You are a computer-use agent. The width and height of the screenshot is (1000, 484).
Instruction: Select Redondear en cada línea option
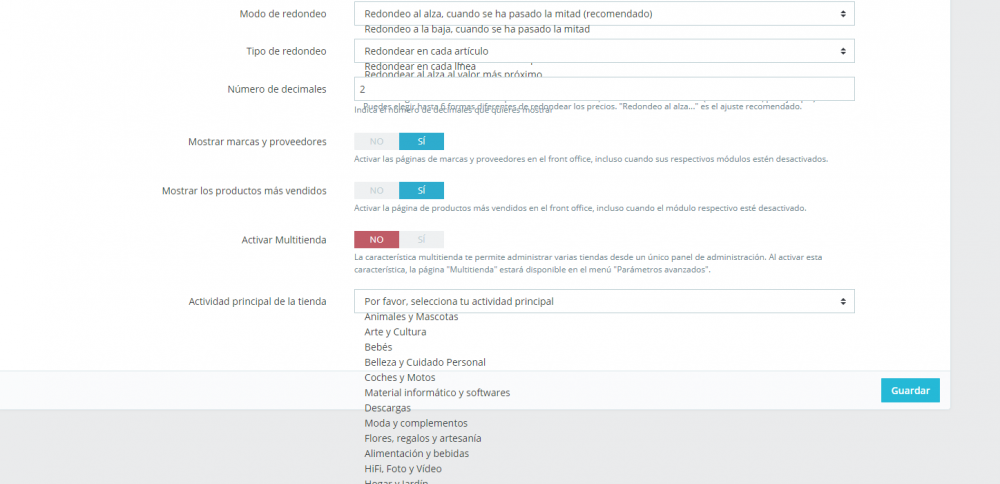pos(420,66)
